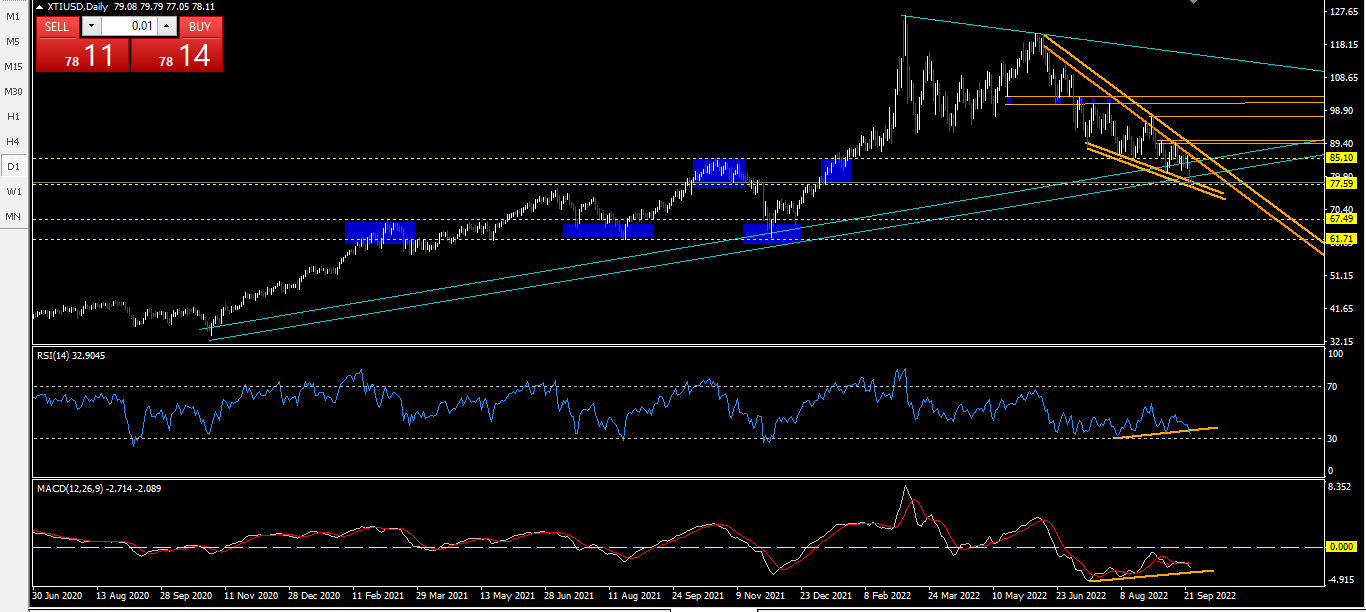The height and width of the screenshot is (612, 1366).
Task: Select the 67.49 horizontal level label
Action: point(1341,219)
